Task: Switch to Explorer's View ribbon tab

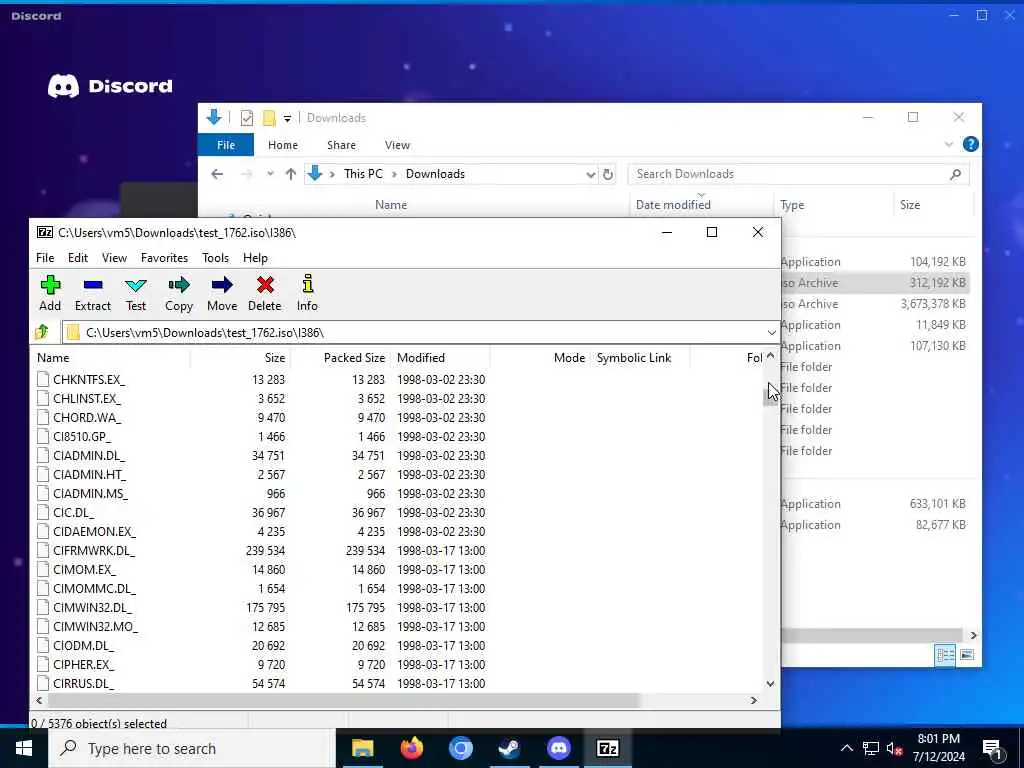Action: click(397, 145)
